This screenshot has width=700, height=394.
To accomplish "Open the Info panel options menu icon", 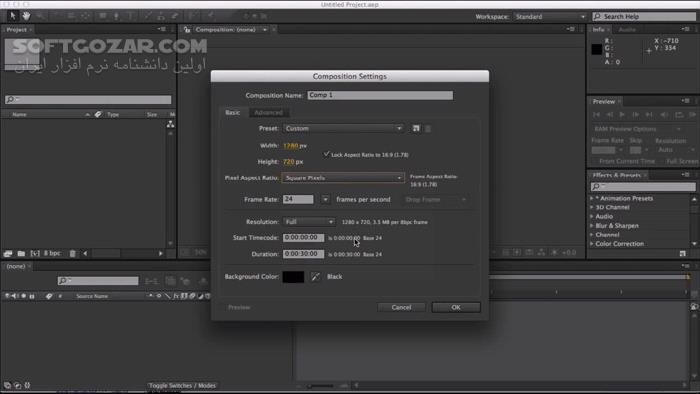I will click(686, 29).
